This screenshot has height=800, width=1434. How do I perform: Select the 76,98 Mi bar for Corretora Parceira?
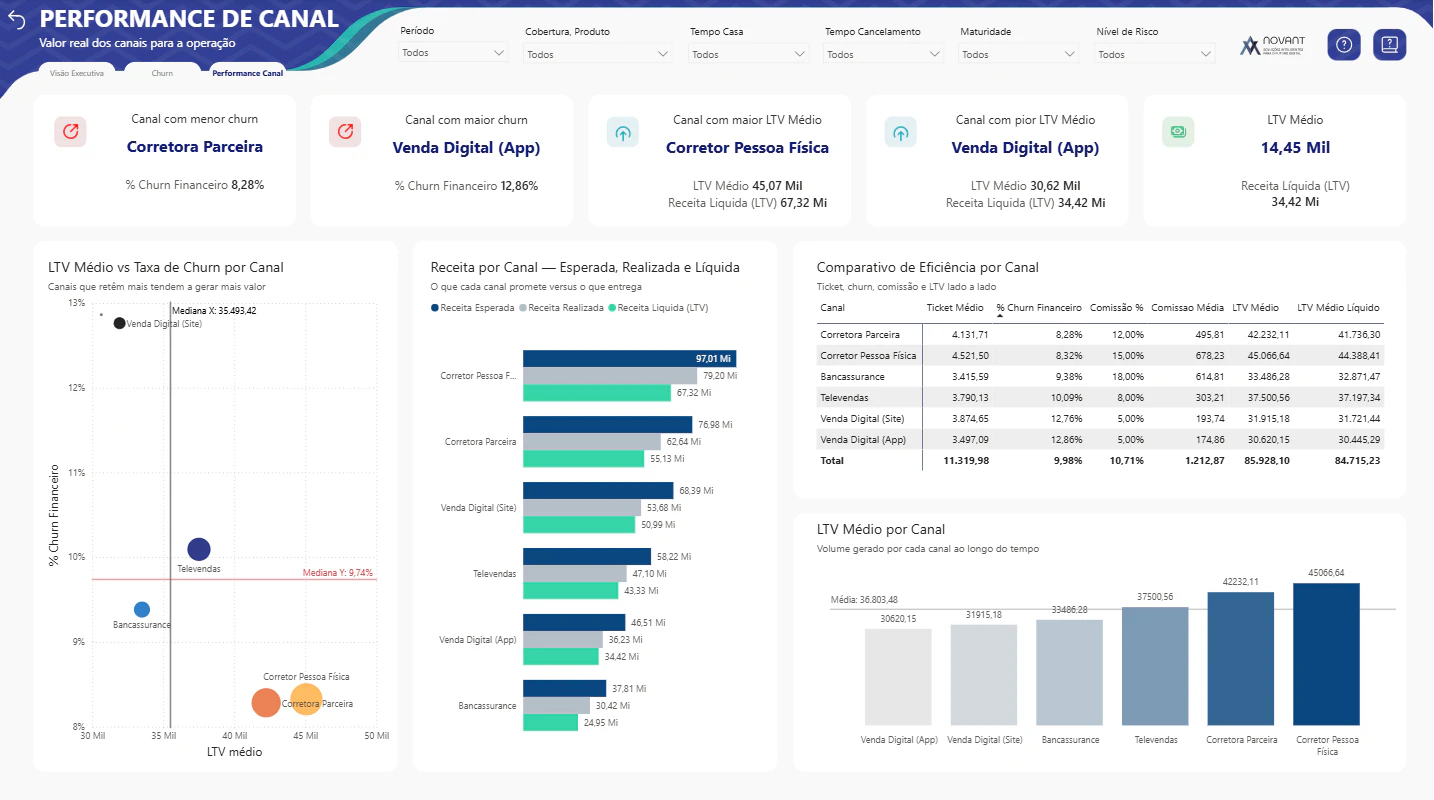pos(608,425)
